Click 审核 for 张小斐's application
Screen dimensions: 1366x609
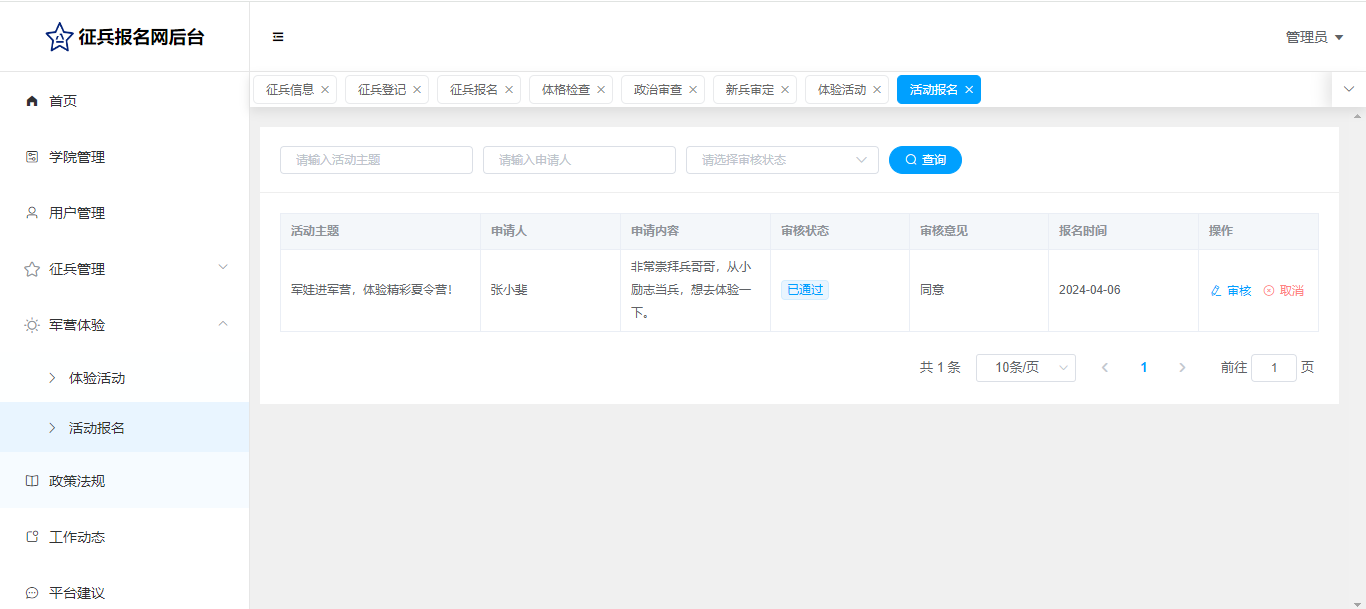[1231, 291]
